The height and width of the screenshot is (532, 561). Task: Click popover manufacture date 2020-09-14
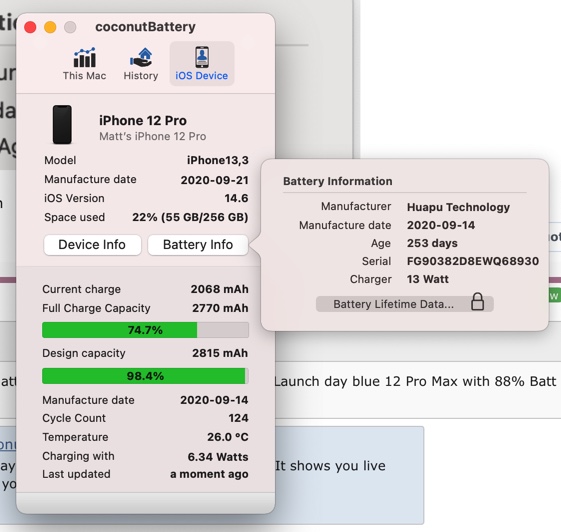[x=441, y=225]
